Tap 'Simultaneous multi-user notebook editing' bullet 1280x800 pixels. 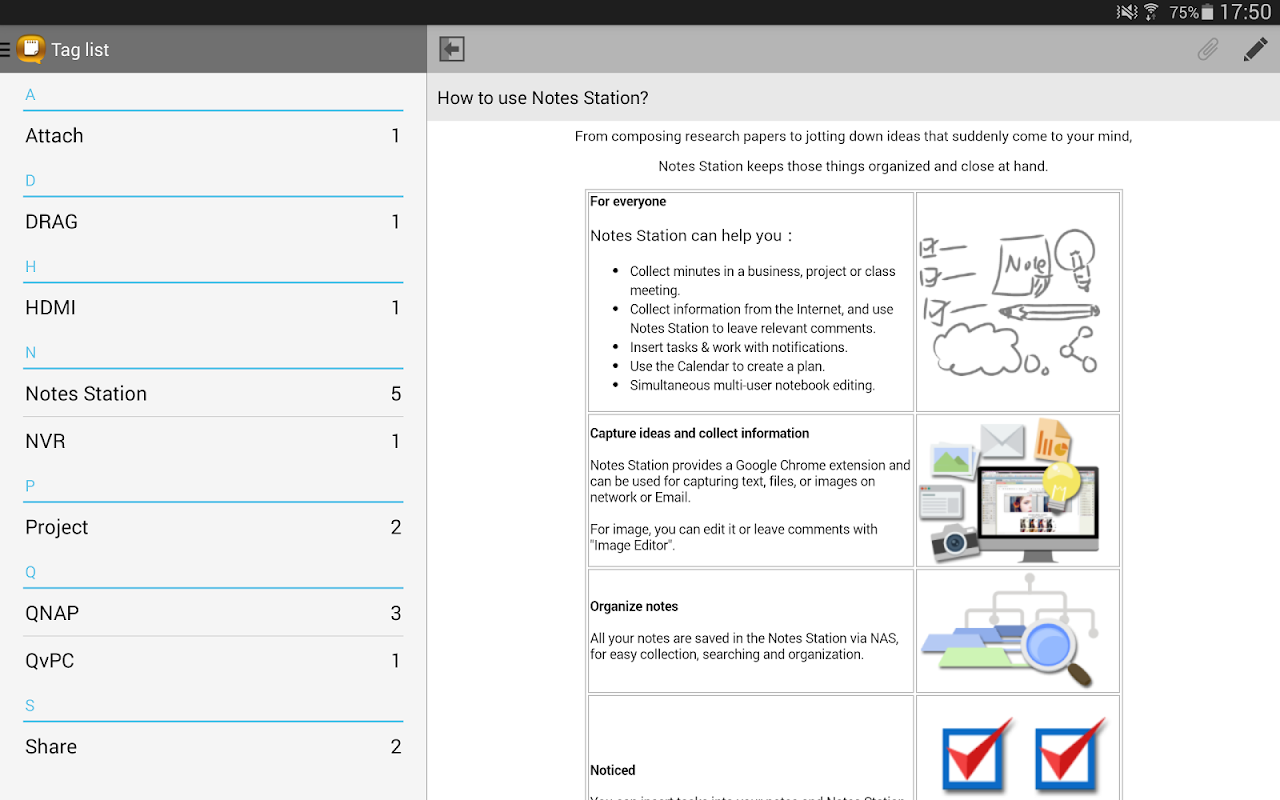[752, 386]
